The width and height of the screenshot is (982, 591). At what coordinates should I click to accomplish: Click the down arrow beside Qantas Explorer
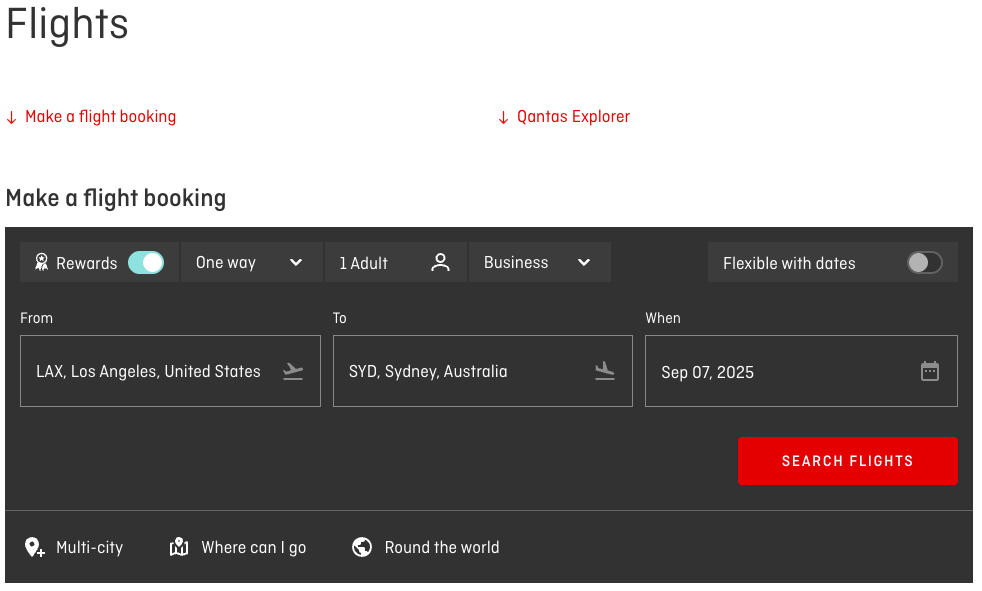click(x=503, y=118)
